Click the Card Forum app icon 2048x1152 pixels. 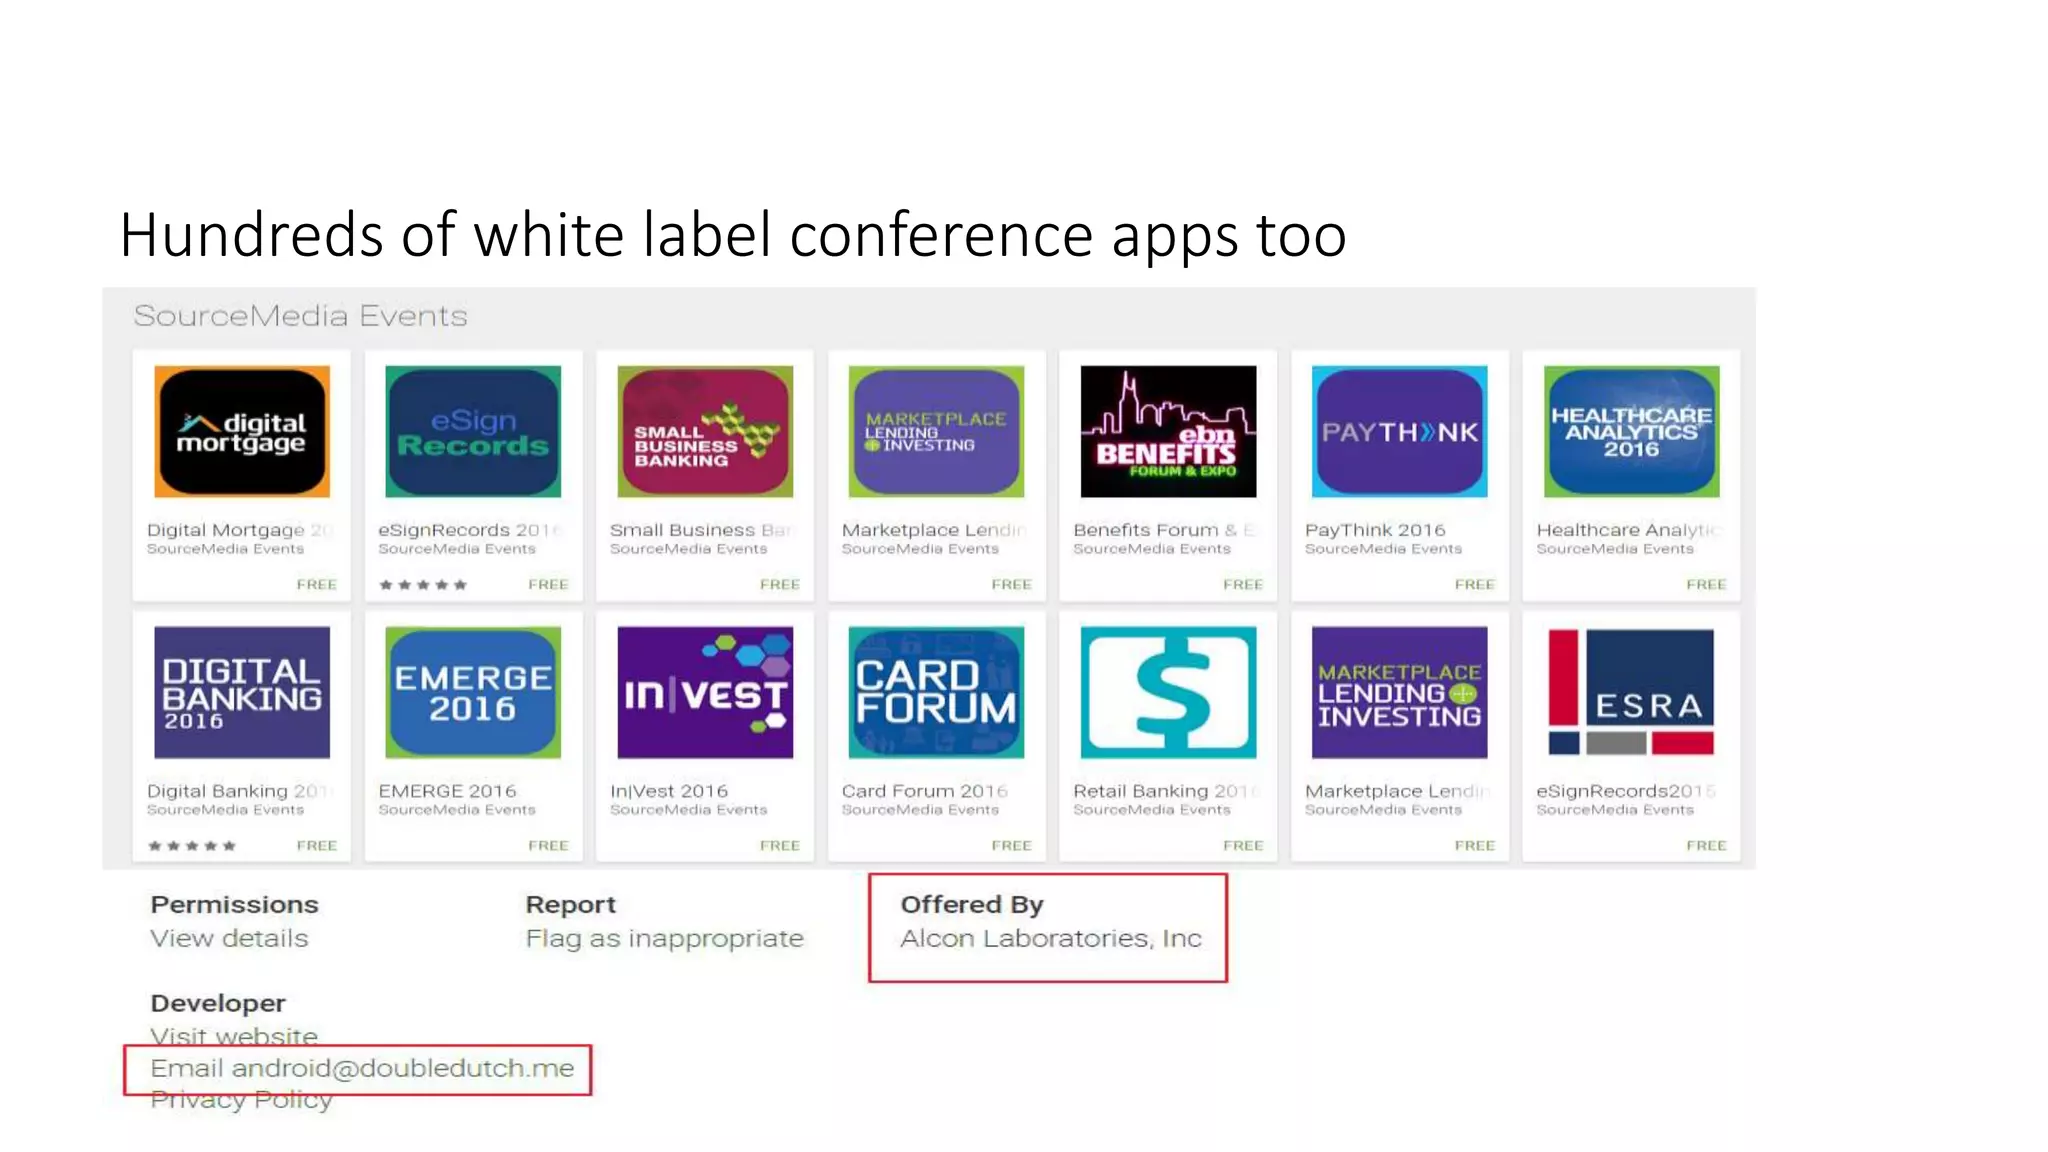pos(936,692)
